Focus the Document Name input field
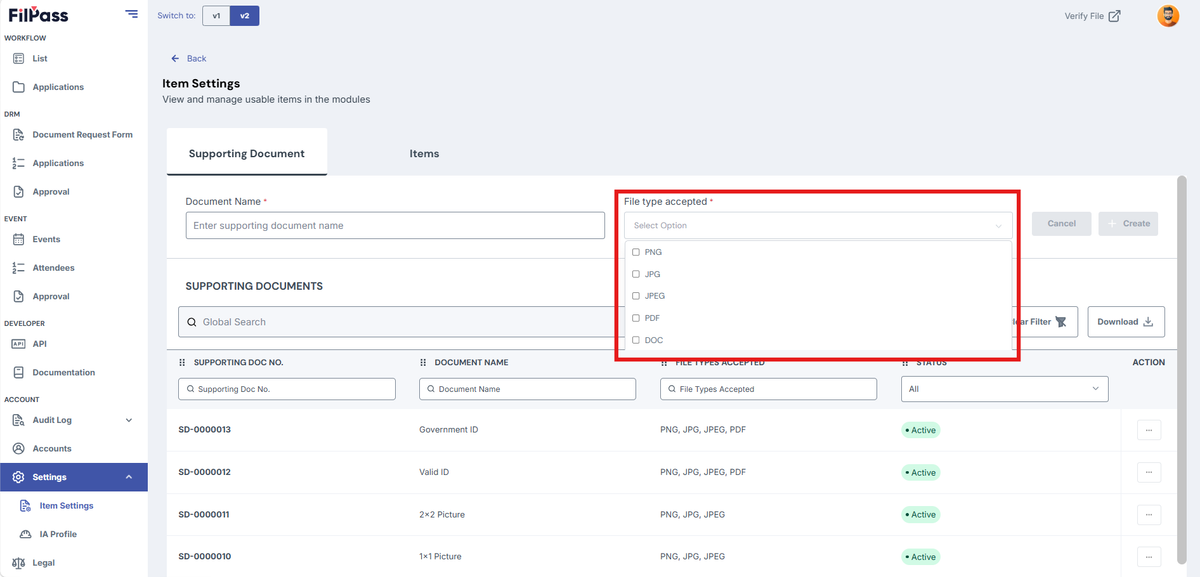Image resolution: width=1200 pixels, height=577 pixels. point(395,226)
